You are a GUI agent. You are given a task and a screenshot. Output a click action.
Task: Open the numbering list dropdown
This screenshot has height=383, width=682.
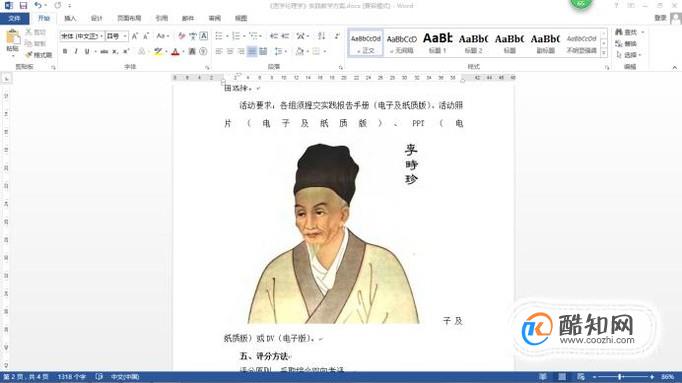244,36
